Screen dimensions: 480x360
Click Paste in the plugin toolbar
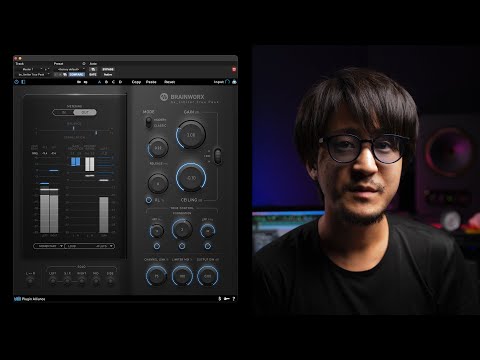[x=151, y=82]
